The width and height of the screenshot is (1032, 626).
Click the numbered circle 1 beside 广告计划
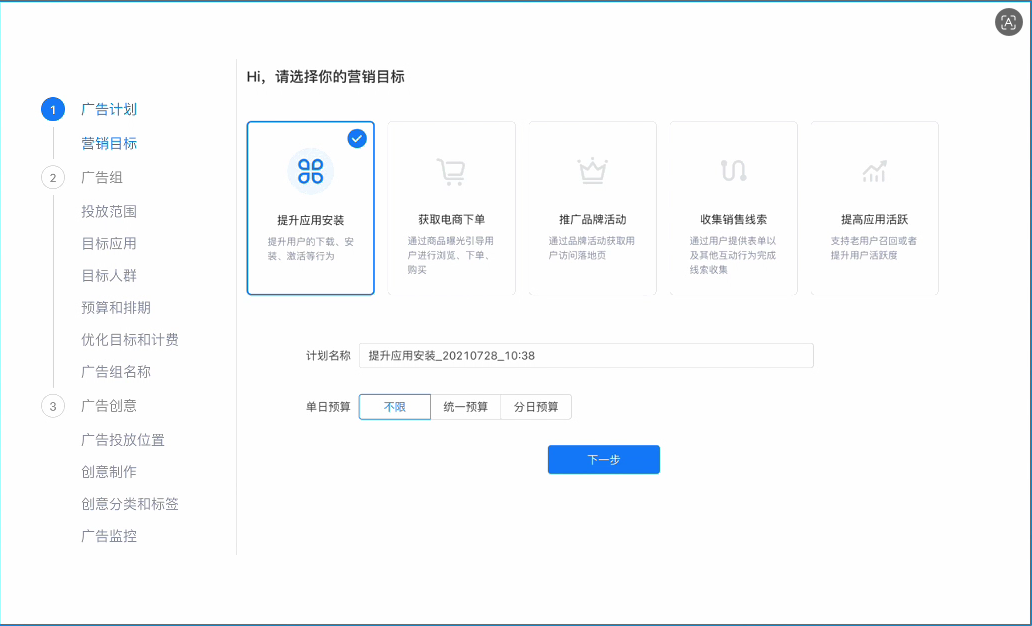click(x=52, y=110)
